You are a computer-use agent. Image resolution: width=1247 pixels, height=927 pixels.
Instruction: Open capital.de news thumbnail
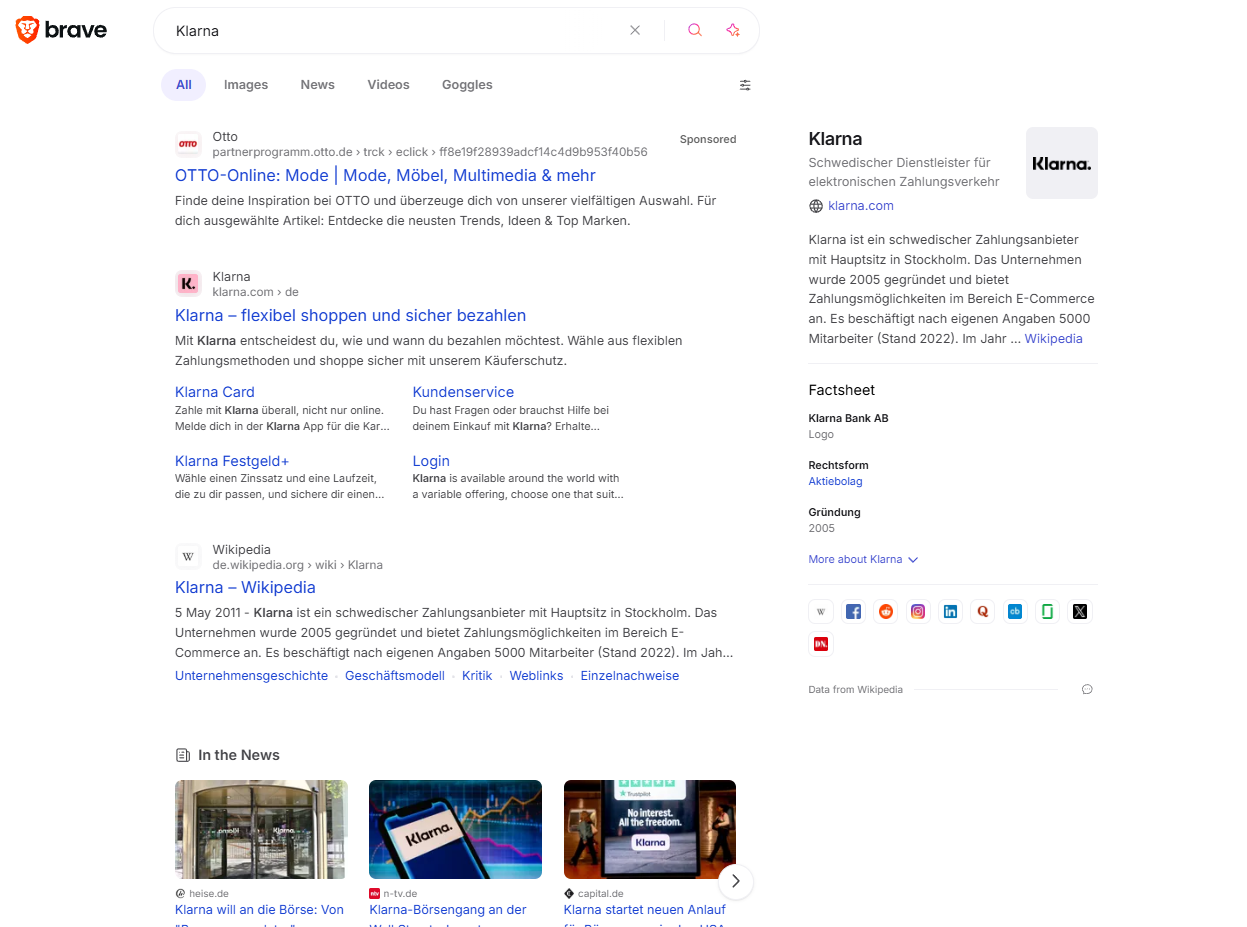click(650, 830)
